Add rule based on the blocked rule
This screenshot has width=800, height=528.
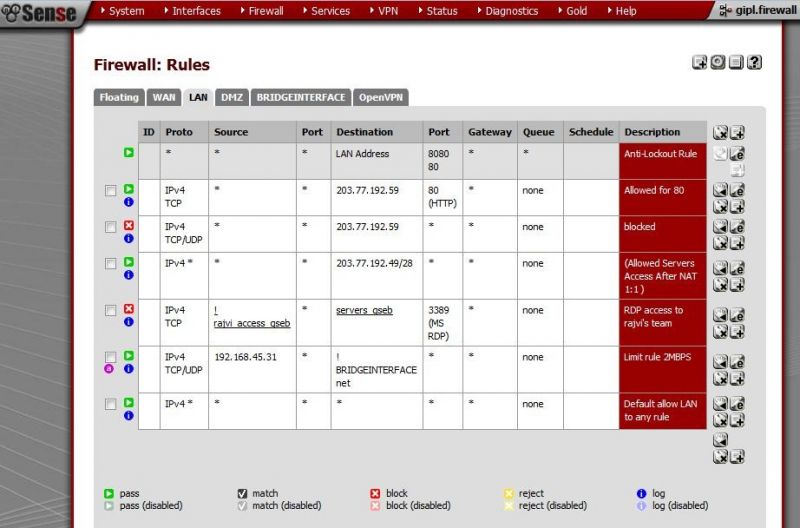pyautogui.click(x=737, y=243)
